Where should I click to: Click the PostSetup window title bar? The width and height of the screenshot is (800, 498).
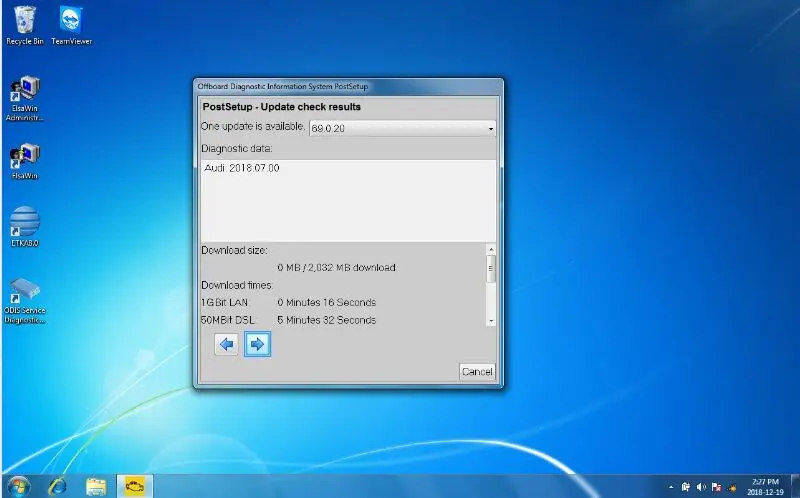(348, 86)
